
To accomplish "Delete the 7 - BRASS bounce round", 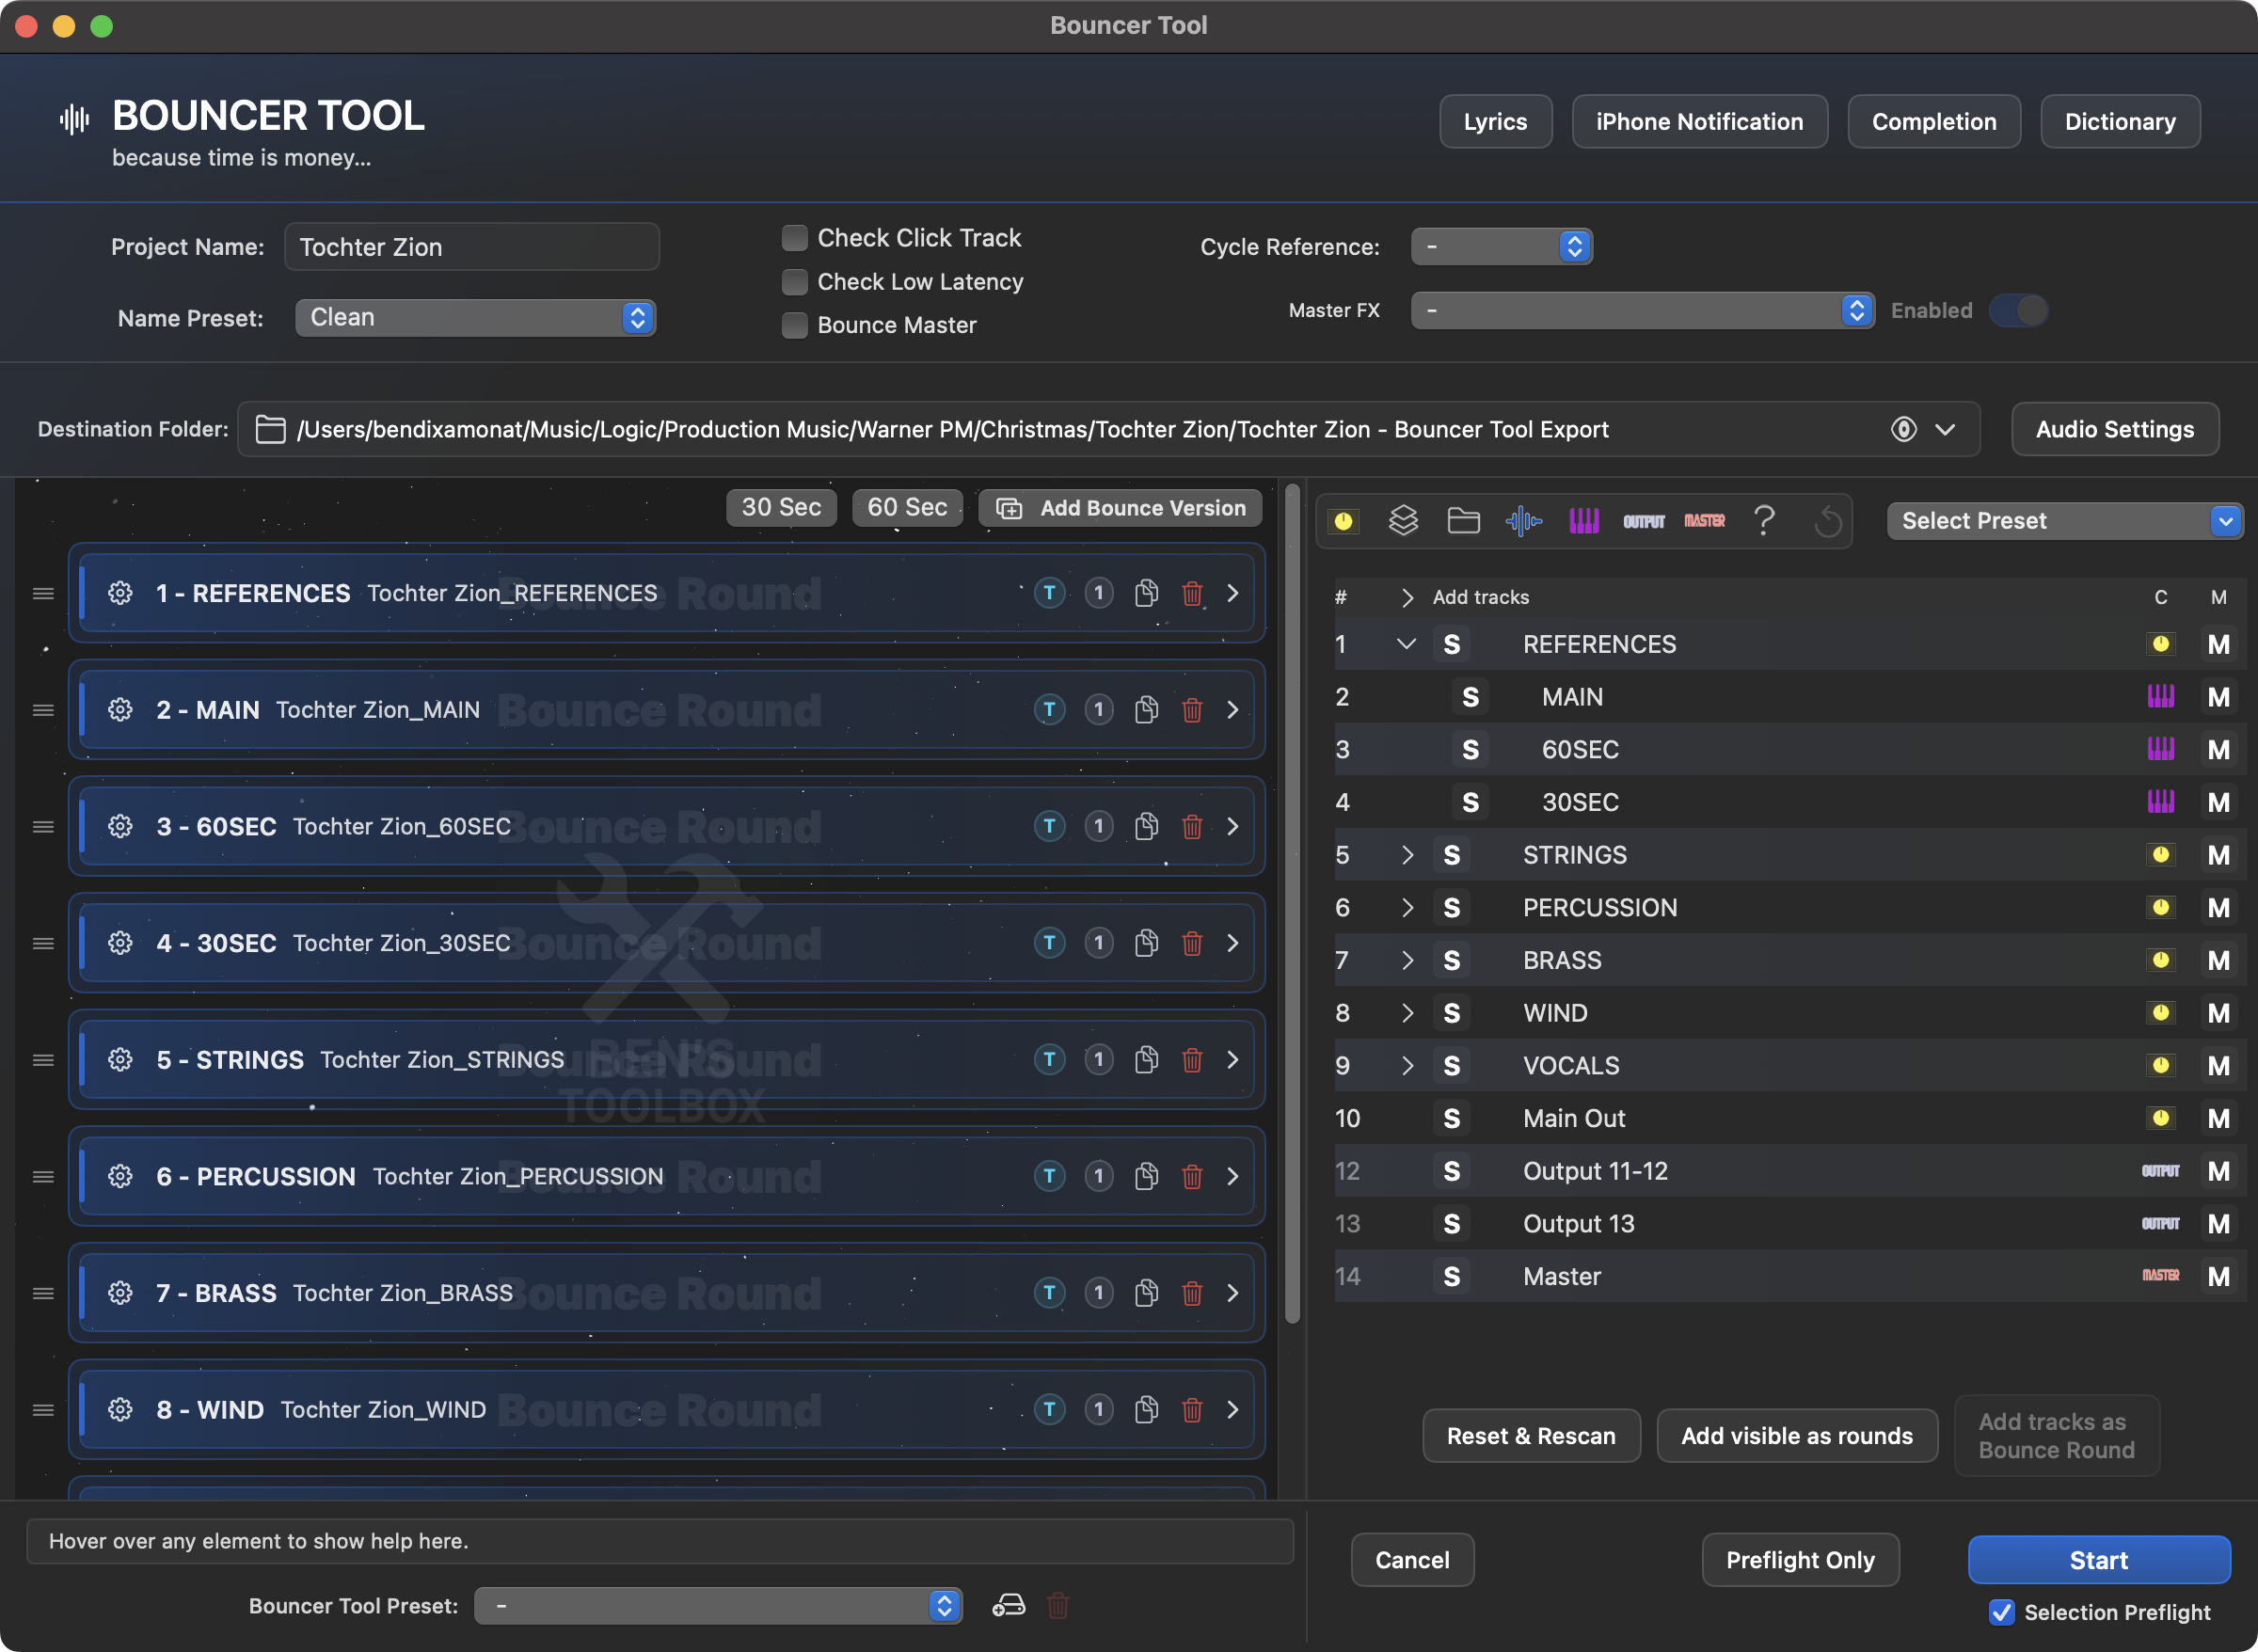I will [1191, 1293].
